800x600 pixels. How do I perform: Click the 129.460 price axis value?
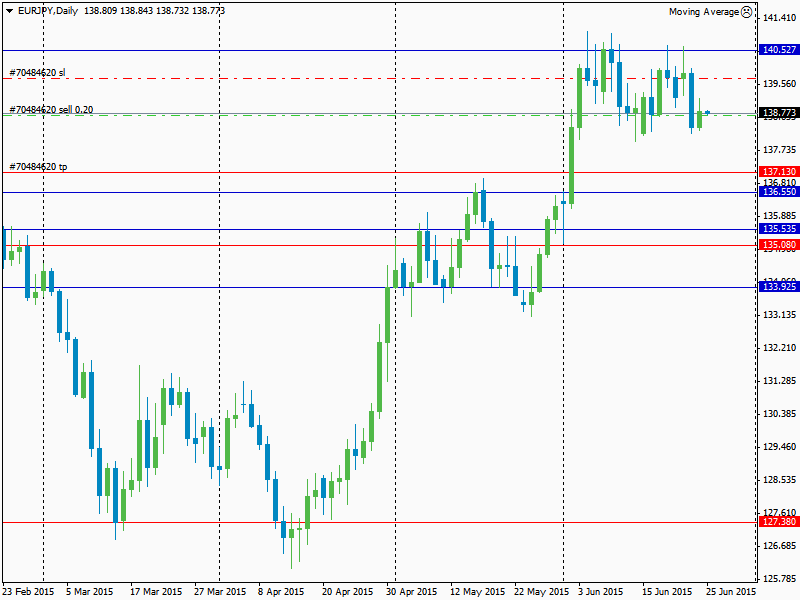[779, 447]
